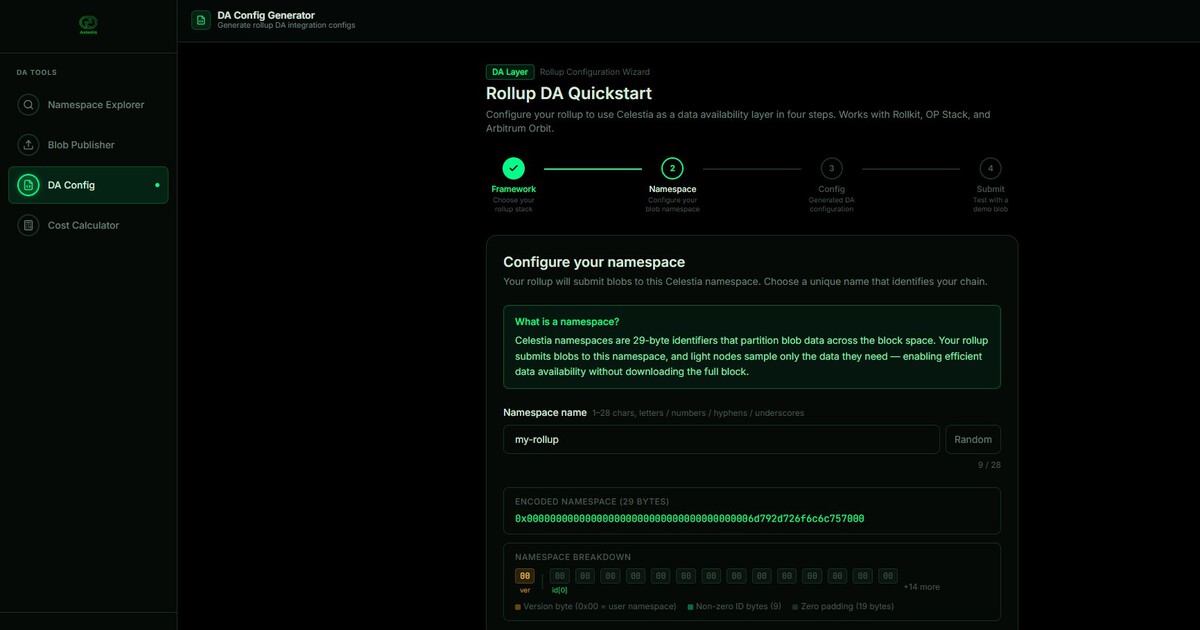The image size is (1200, 630).
Task: Click 'Rollup Configuration Wizard' label
Action: (595, 72)
